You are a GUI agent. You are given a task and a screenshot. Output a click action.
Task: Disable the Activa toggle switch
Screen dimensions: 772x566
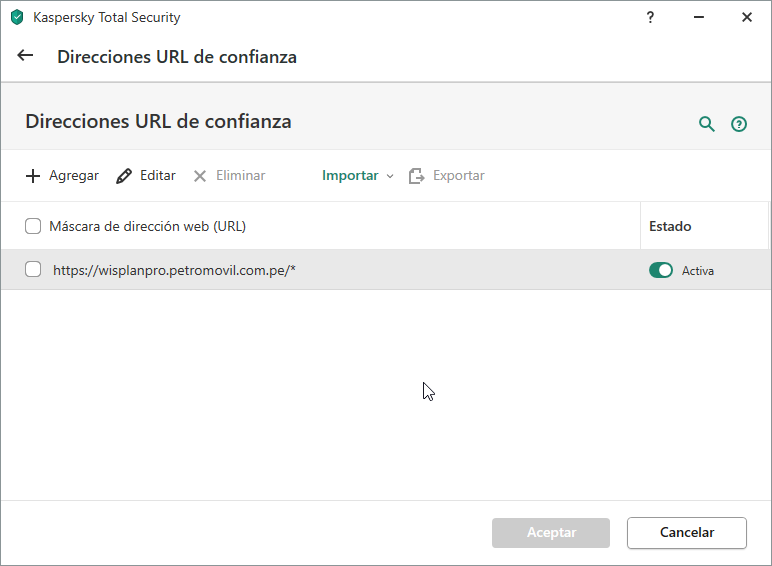point(661,270)
